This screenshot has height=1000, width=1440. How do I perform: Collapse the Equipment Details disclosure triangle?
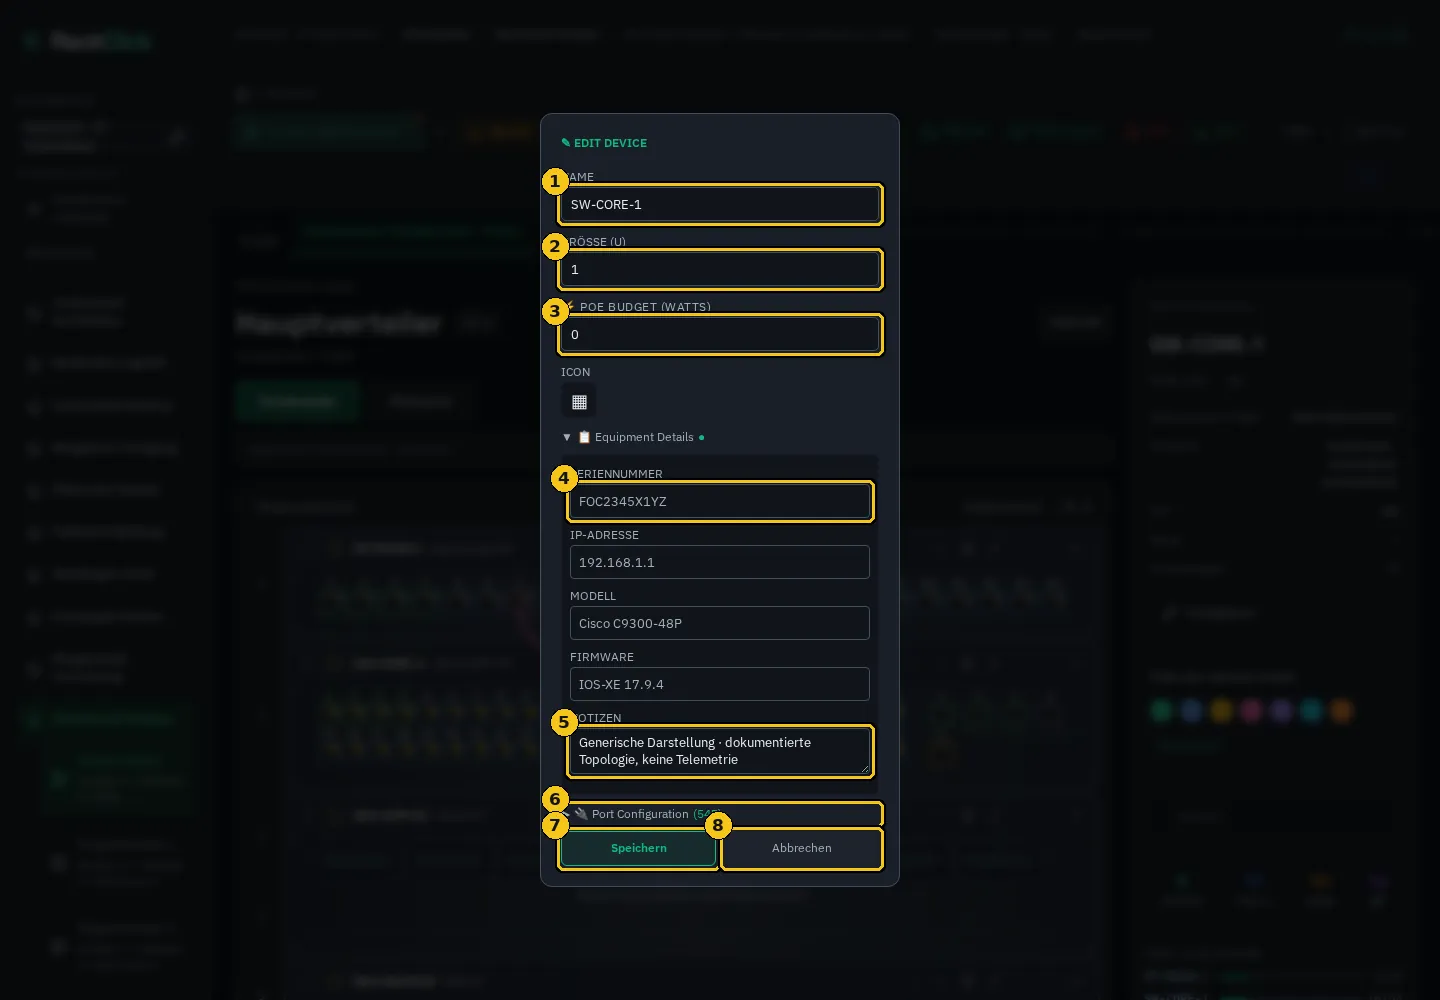(567, 437)
